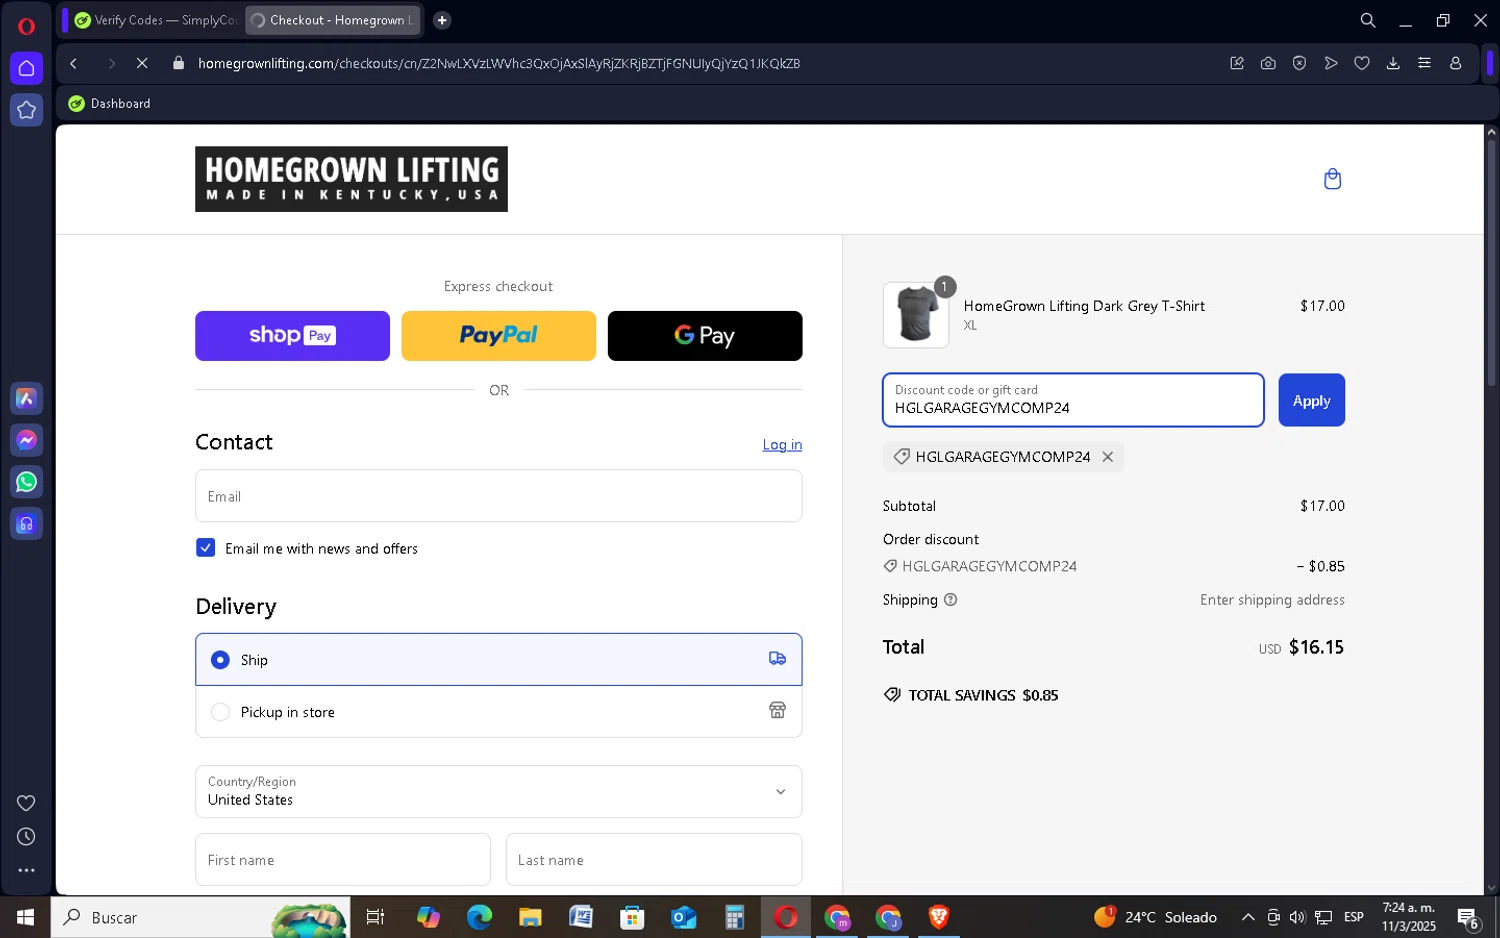Open File Explorer from taskbar
The height and width of the screenshot is (938, 1500).
tap(530, 917)
